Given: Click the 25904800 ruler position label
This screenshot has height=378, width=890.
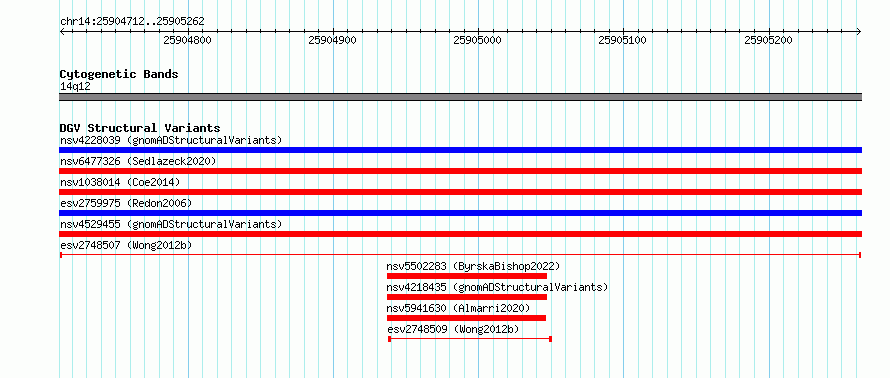Looking at the screenshot, I should (187, 41).
